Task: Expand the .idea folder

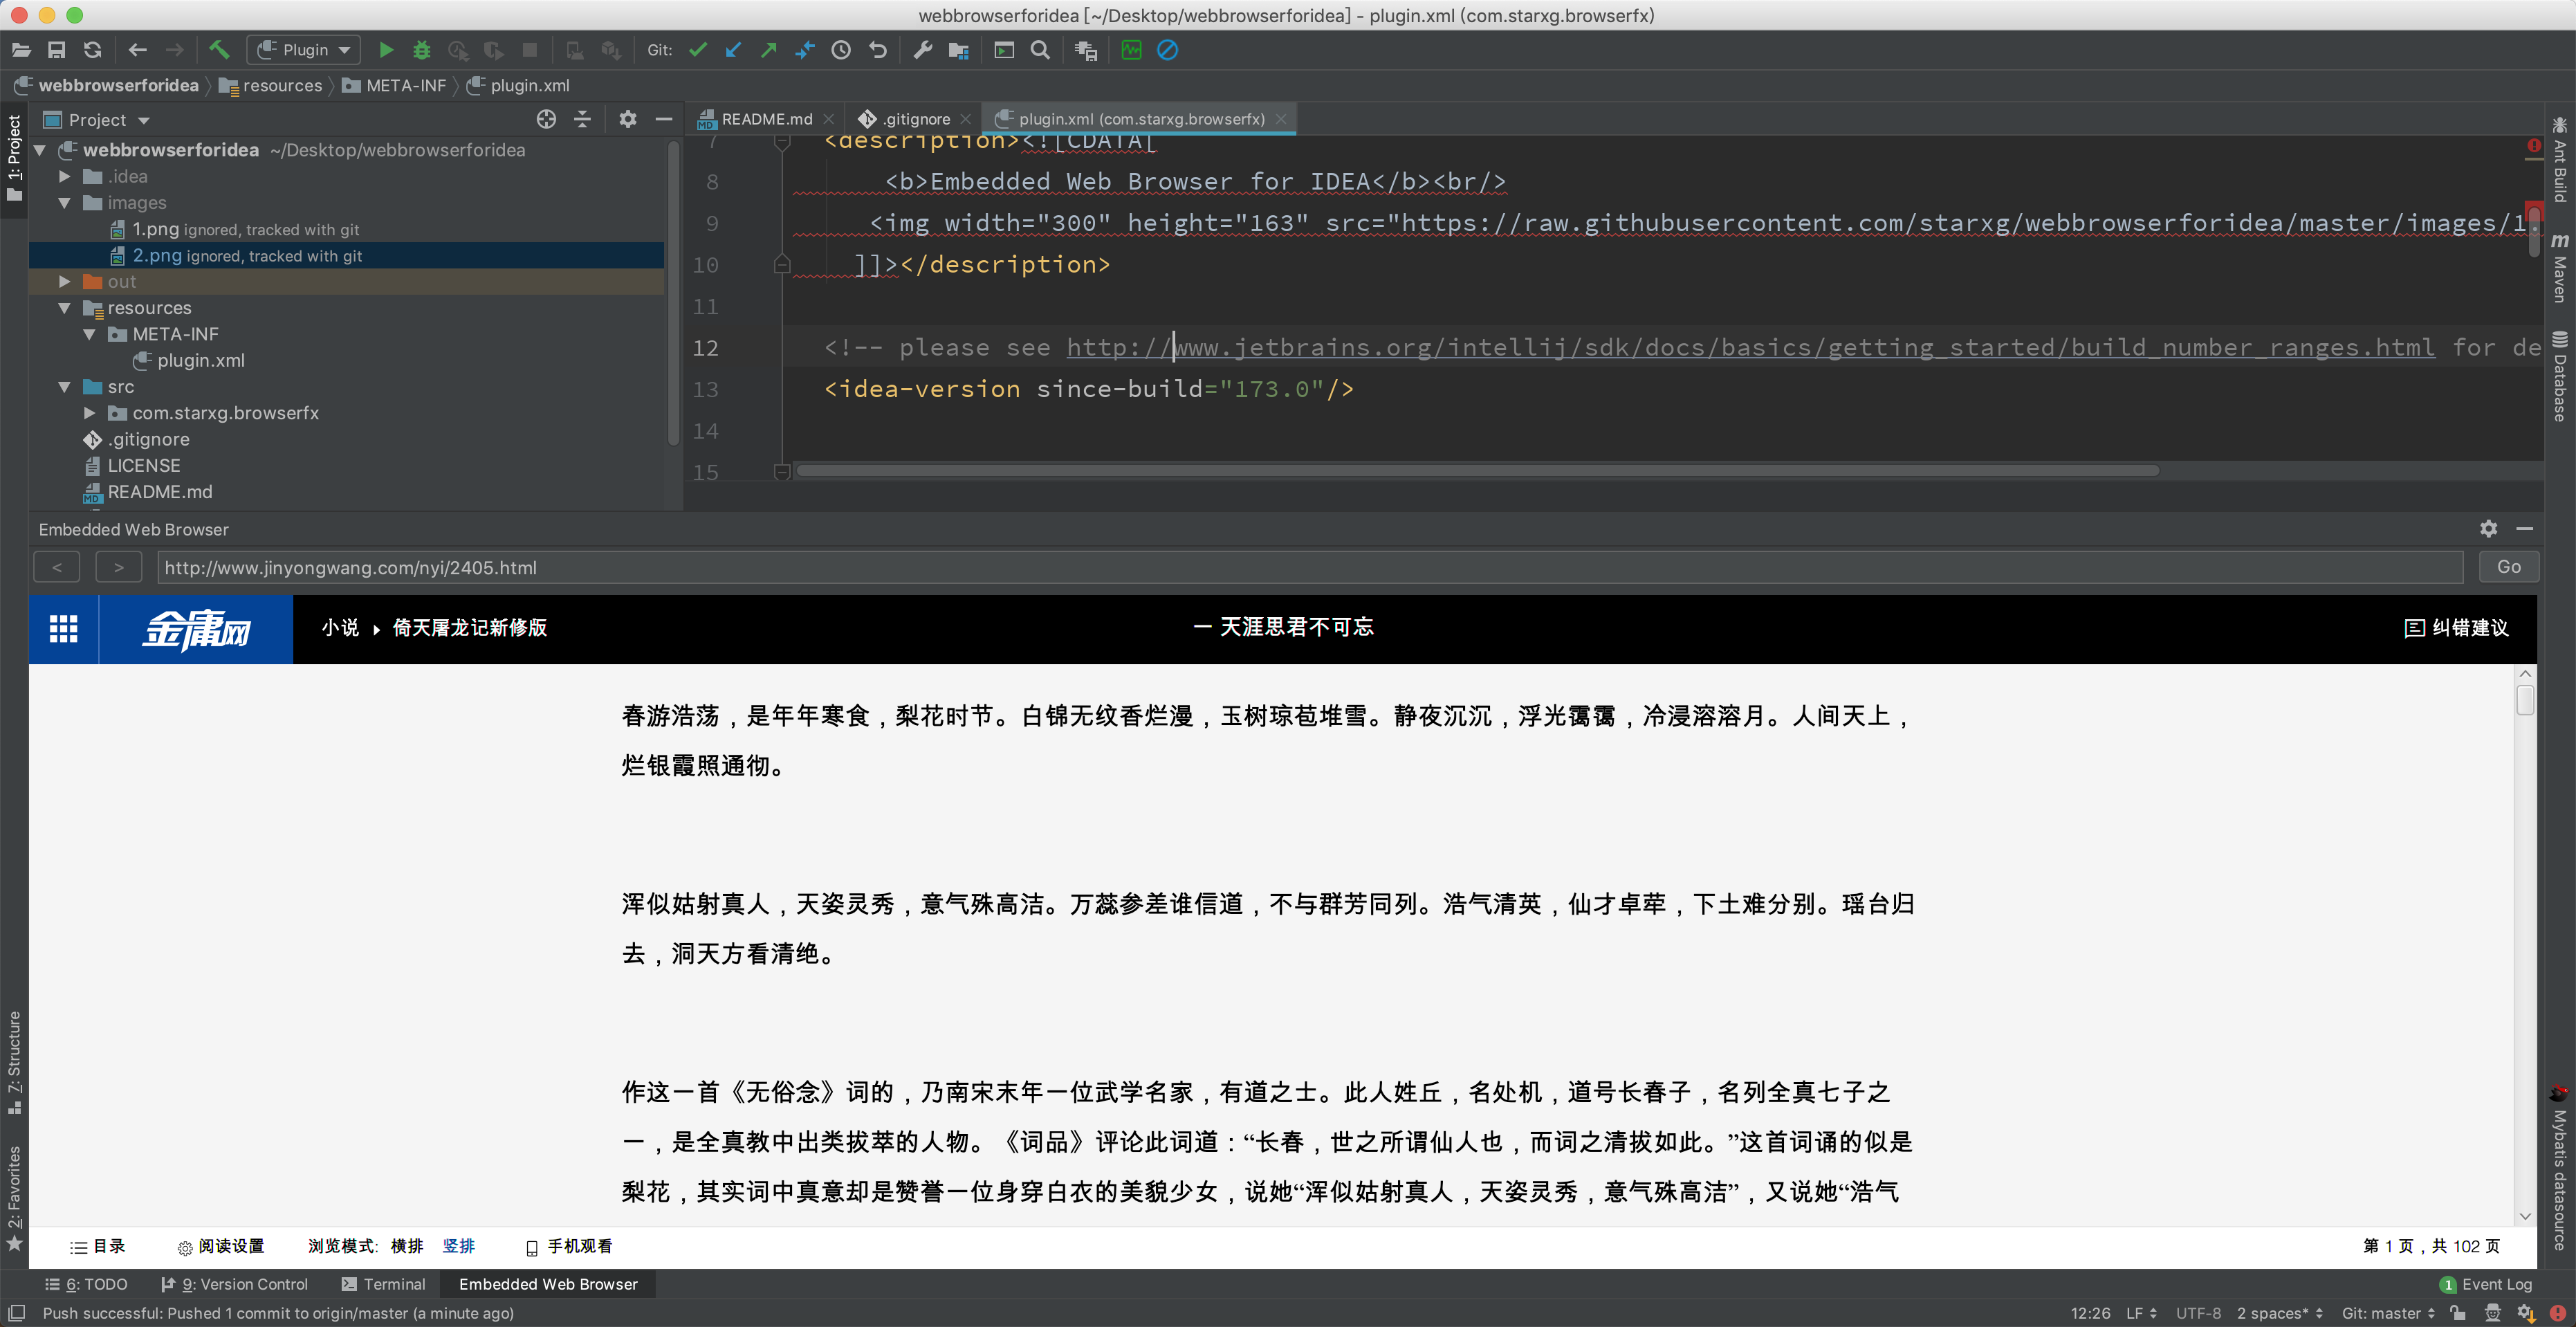Action: (x=65, y=176)
